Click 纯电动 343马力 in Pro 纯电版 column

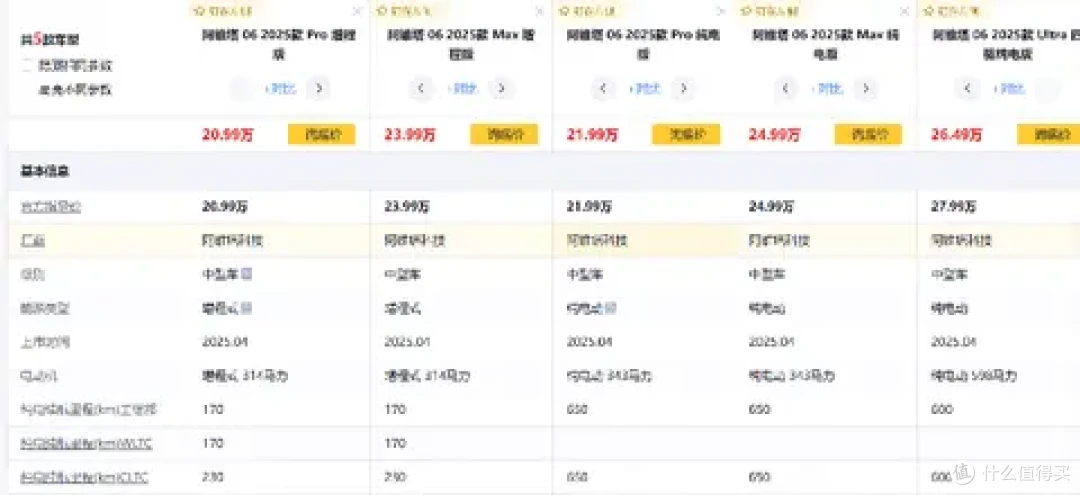(609, 376)
